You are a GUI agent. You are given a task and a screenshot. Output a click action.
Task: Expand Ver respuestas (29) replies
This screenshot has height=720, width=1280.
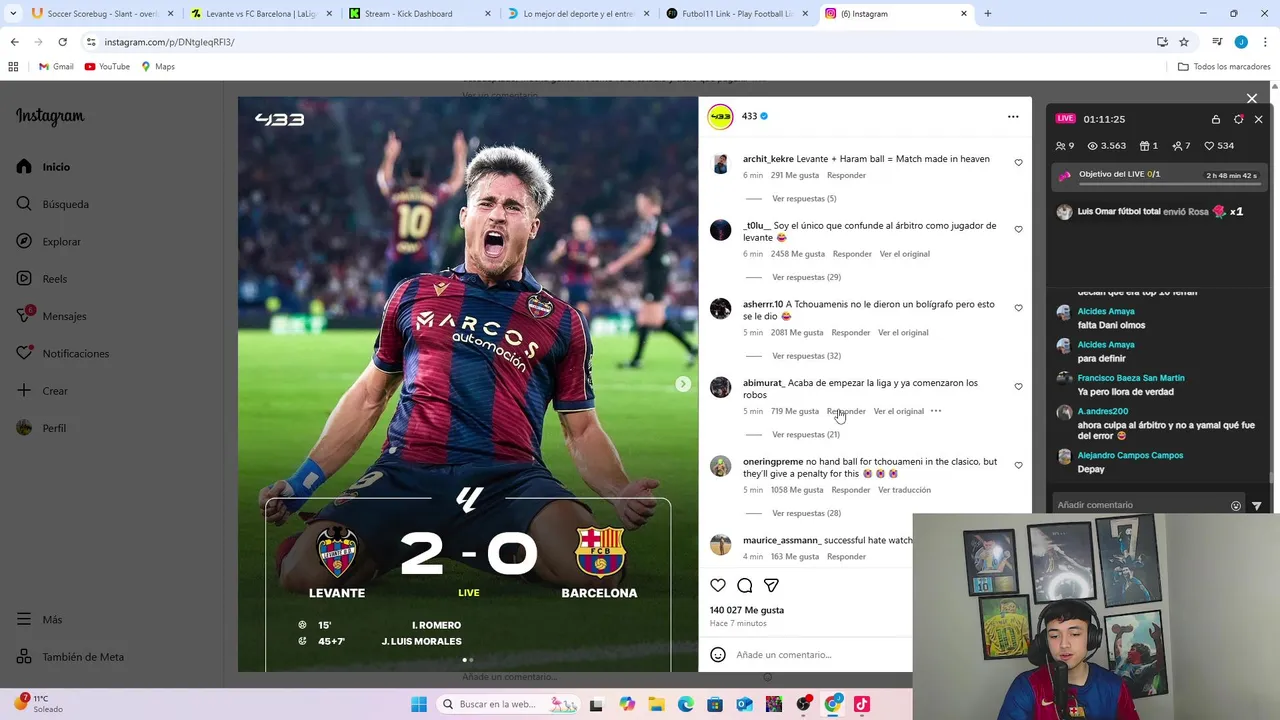[806, 277]
